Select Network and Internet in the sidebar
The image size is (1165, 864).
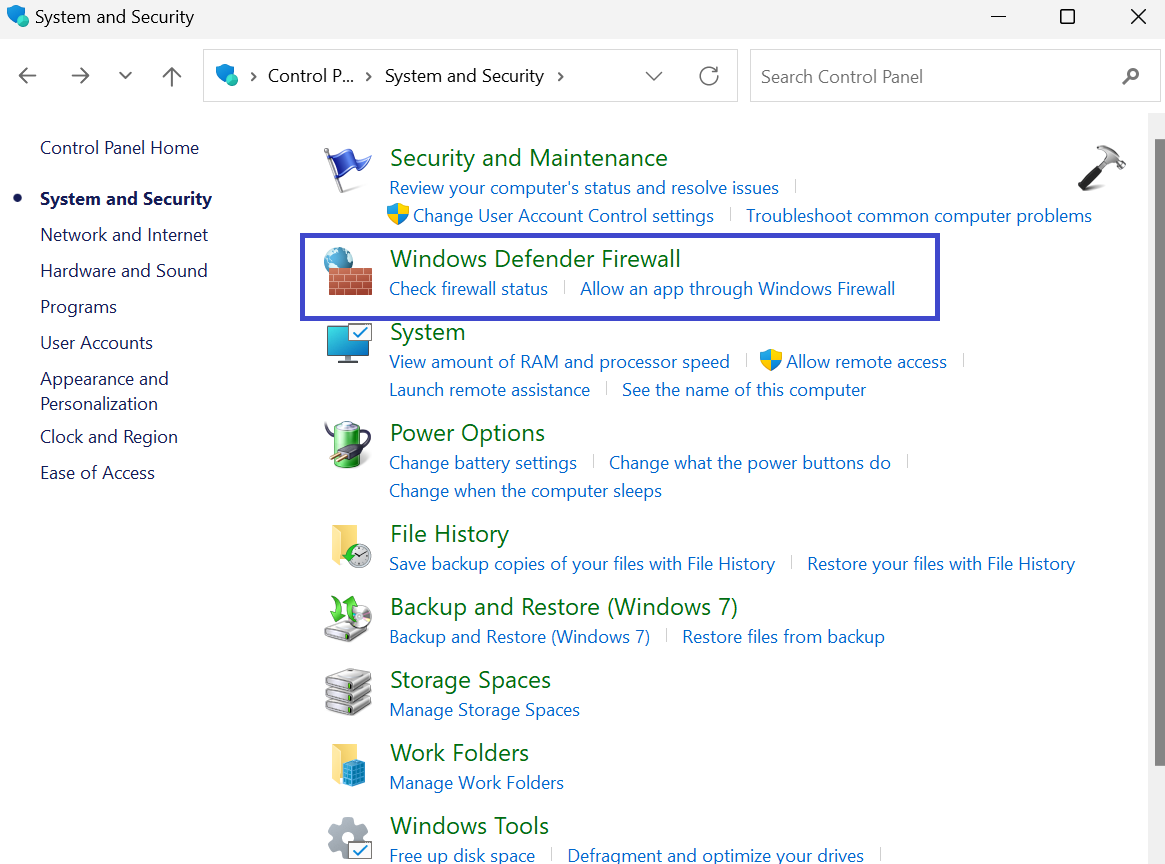point(124,235)
